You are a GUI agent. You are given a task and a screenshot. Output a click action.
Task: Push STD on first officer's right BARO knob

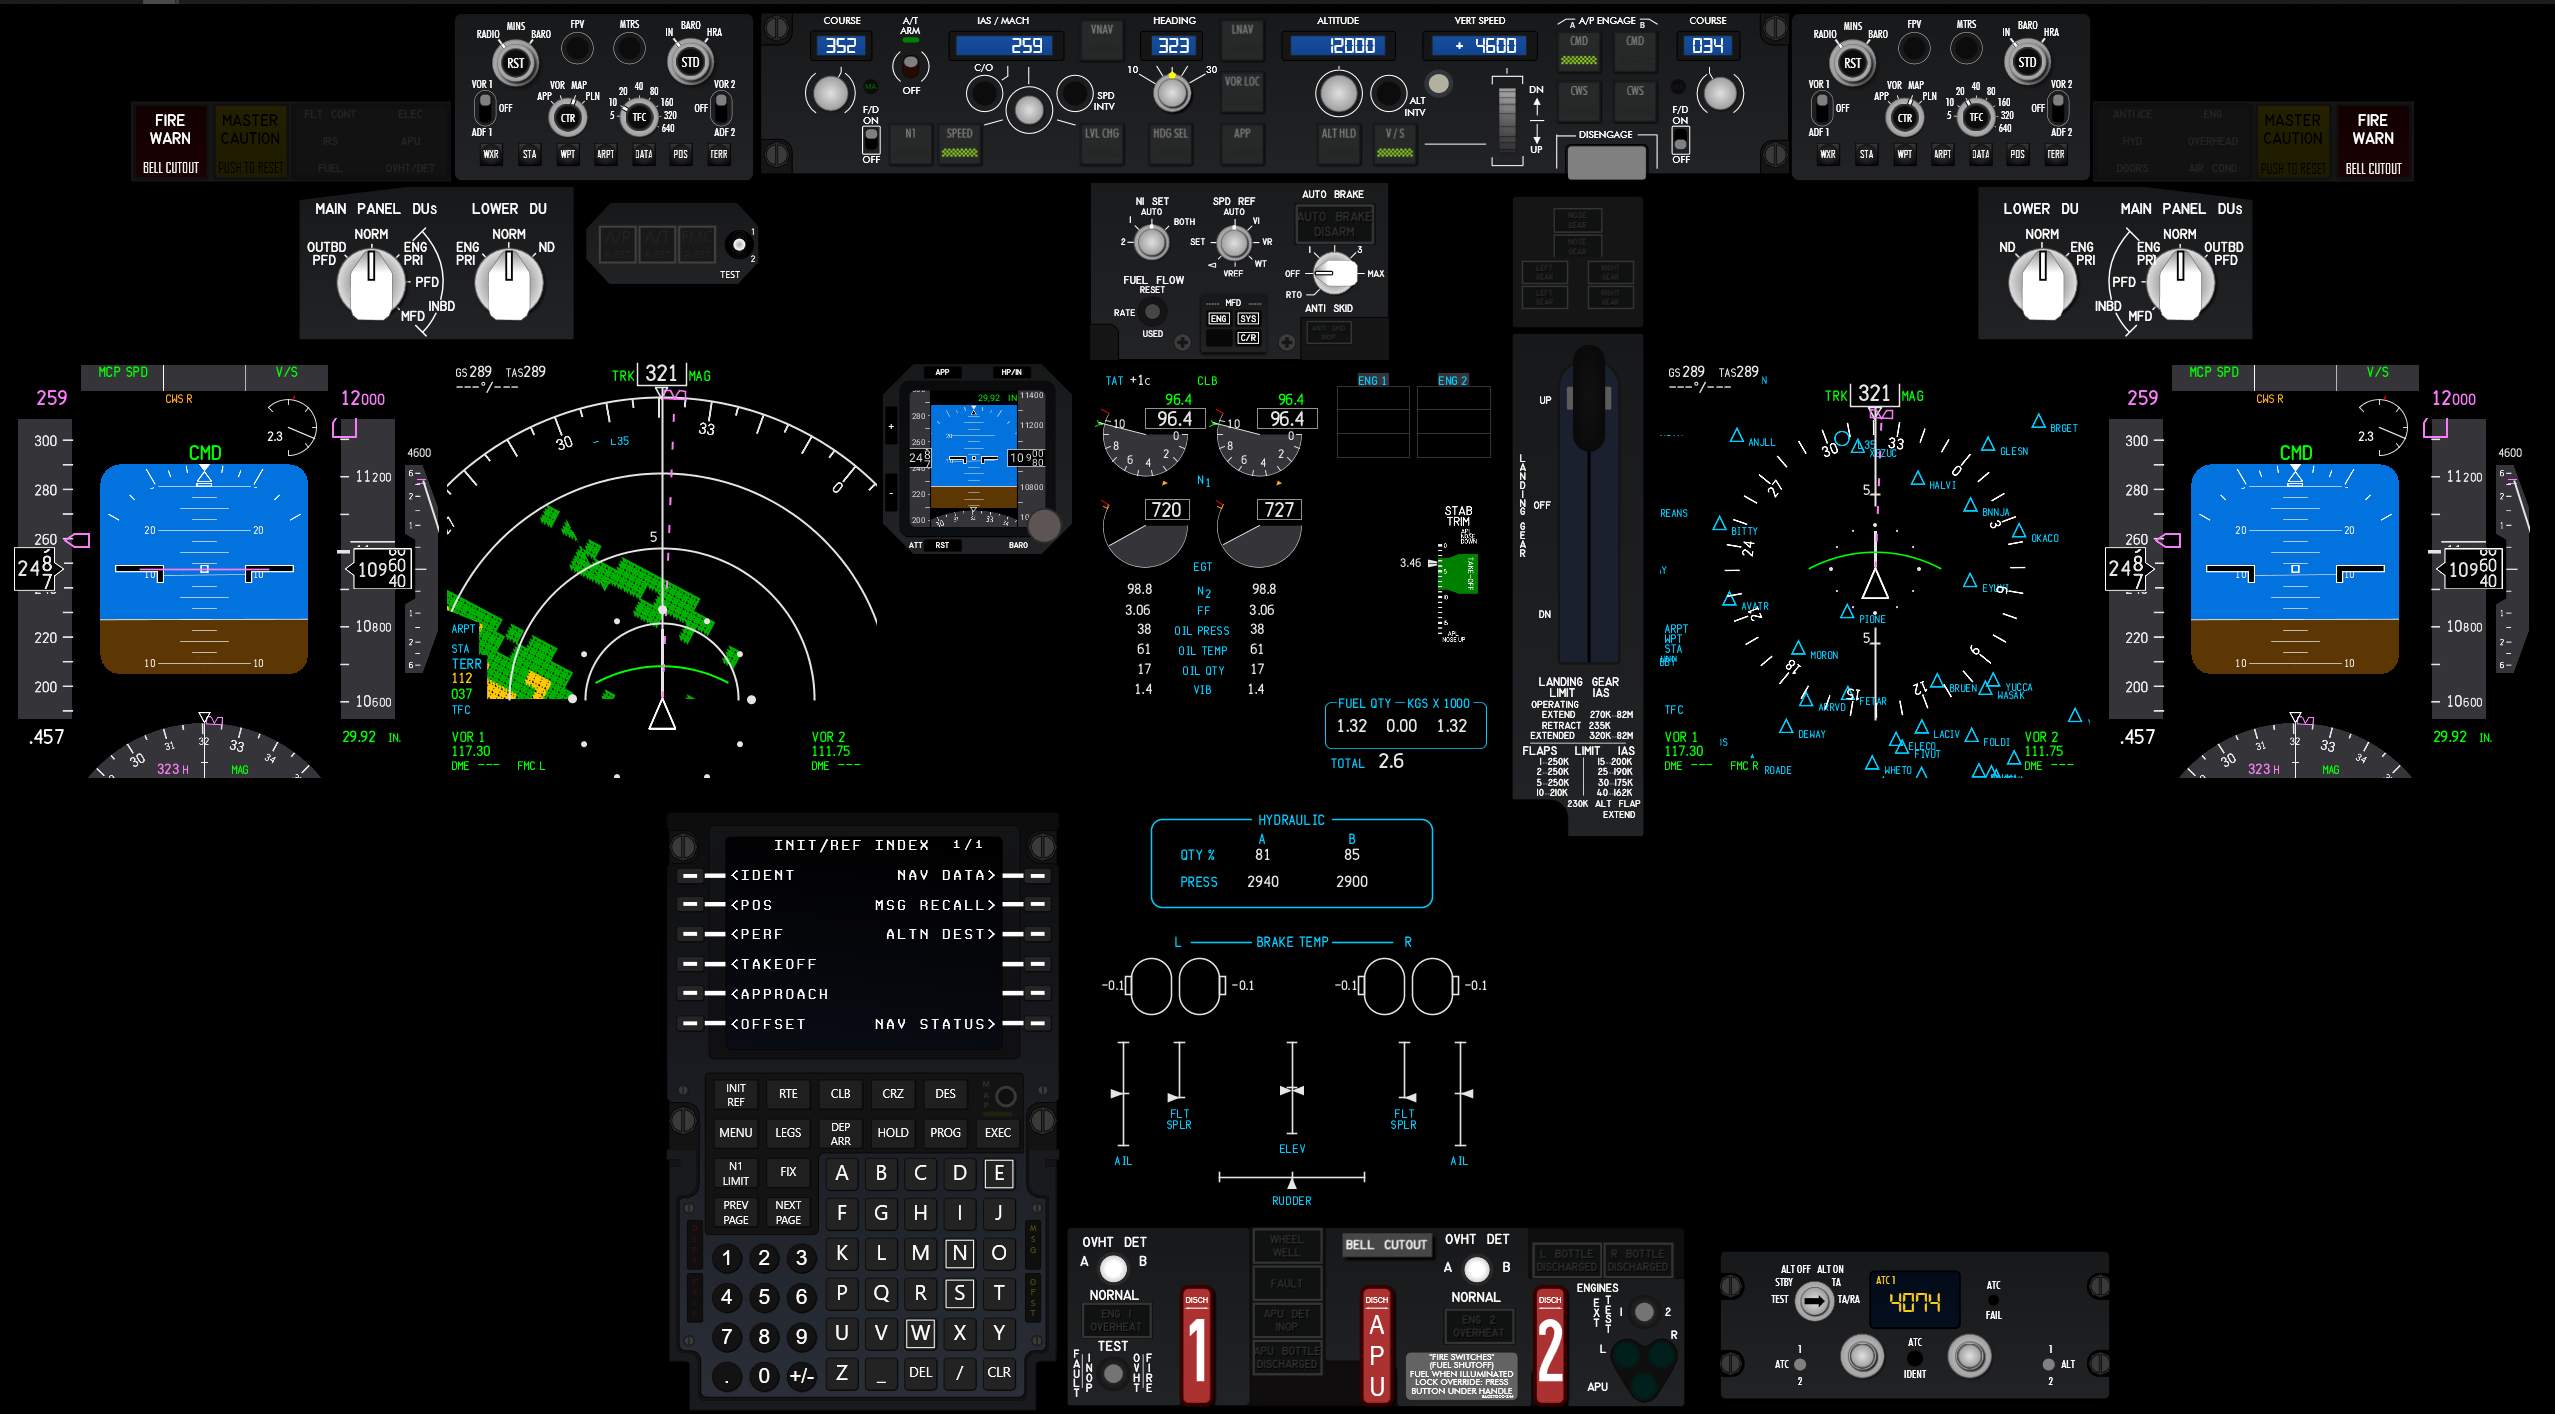click(2027, 62)
